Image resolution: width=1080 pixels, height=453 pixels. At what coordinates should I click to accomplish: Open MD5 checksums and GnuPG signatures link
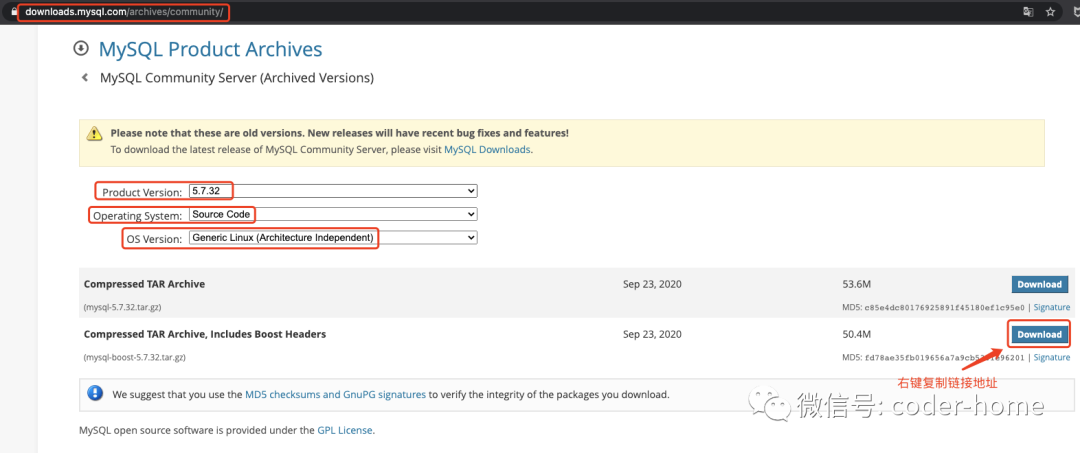click(335, 395)
